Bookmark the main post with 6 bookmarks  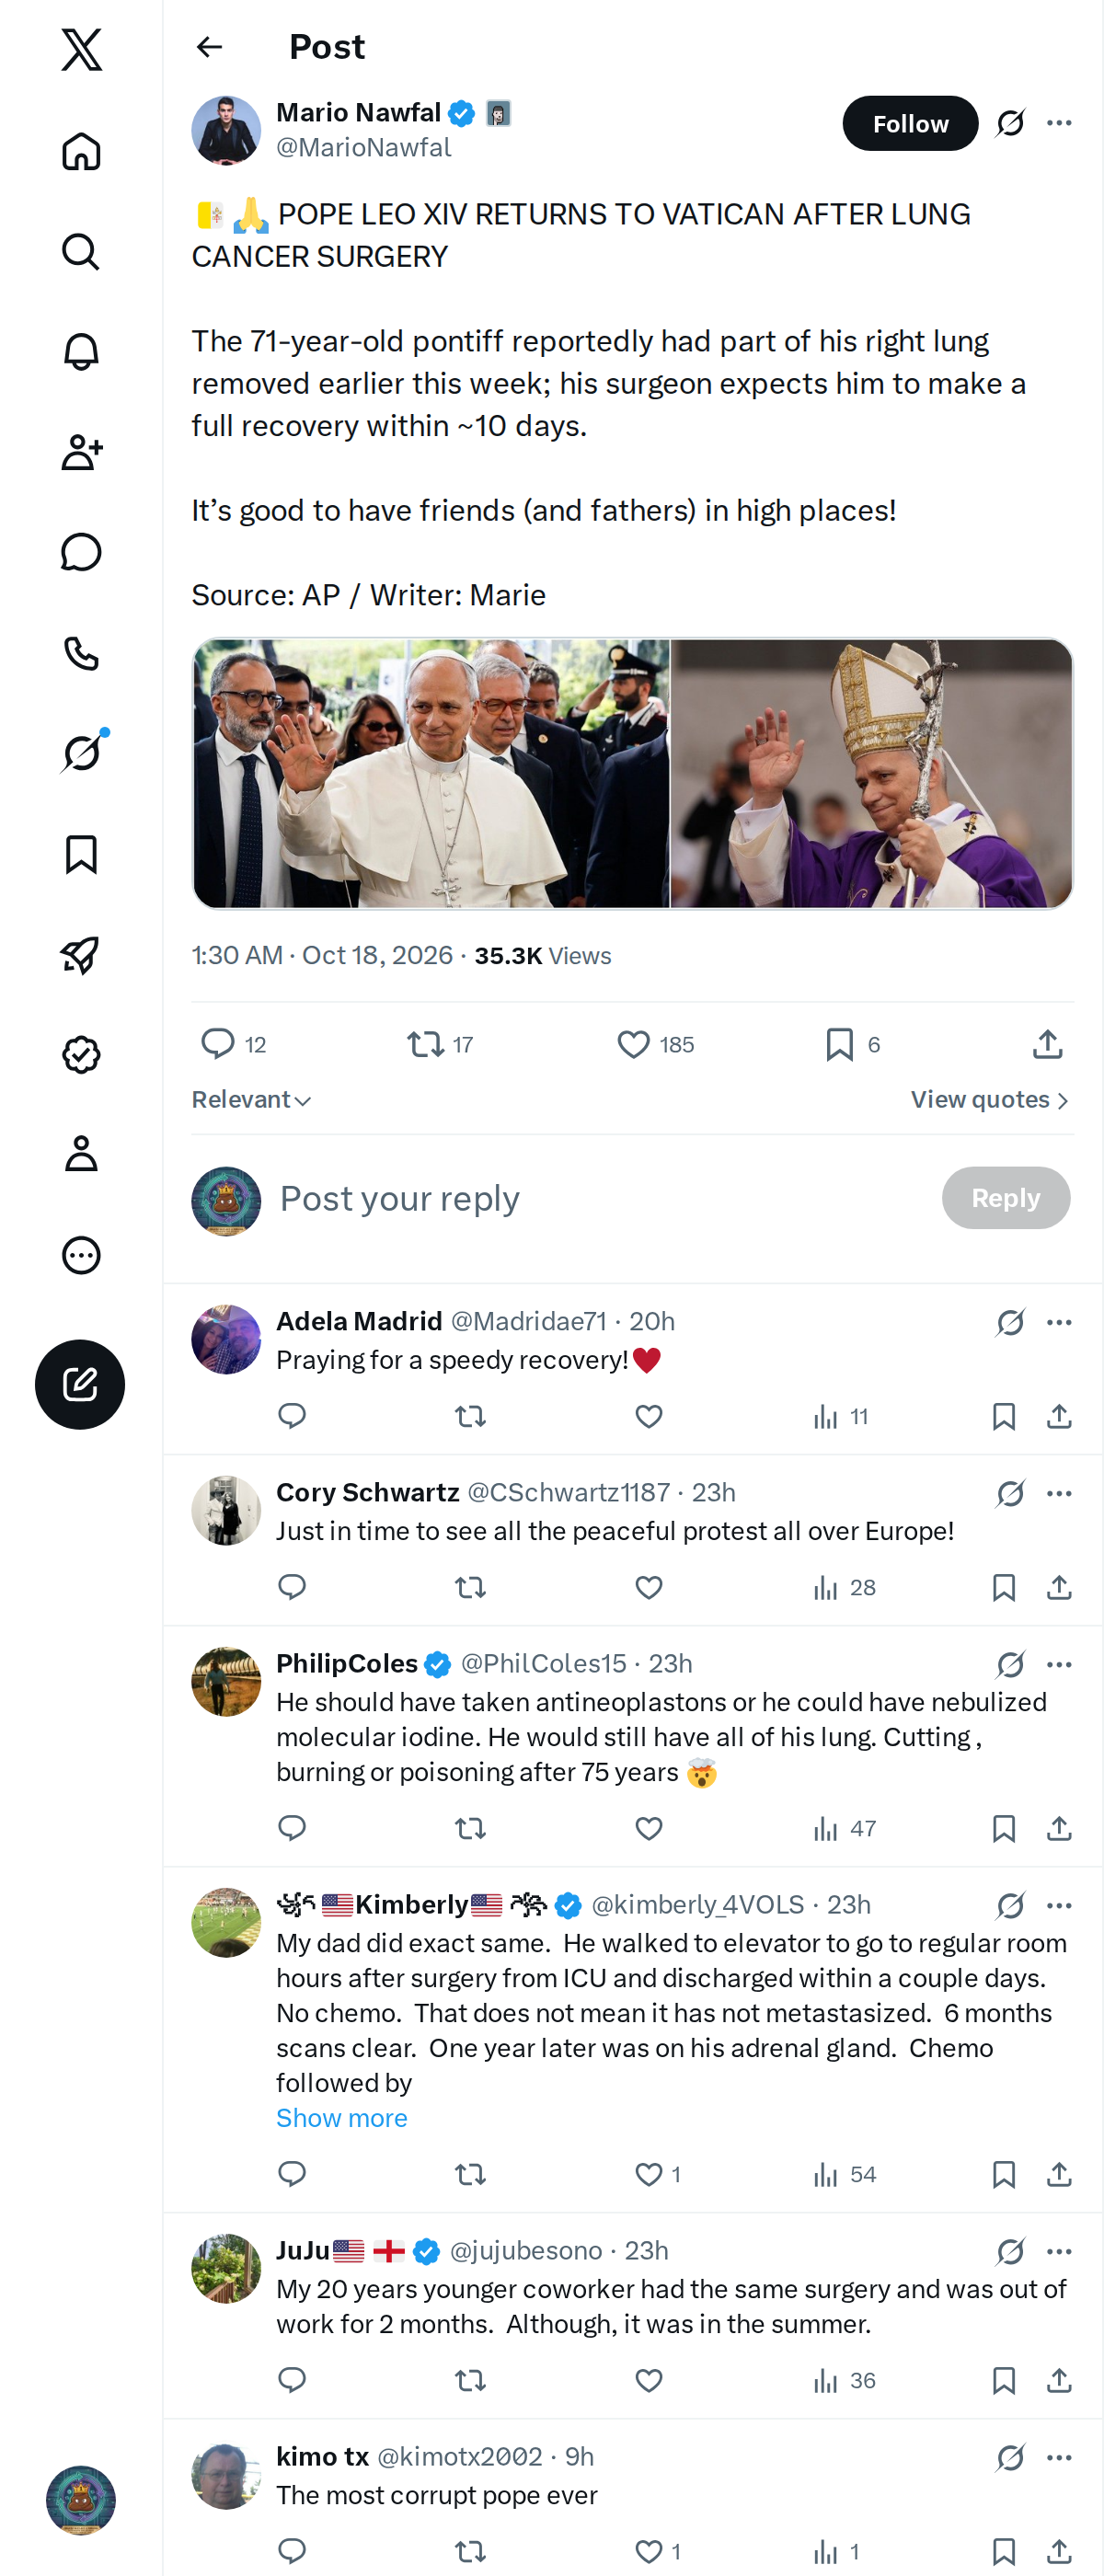point(852,1044)
